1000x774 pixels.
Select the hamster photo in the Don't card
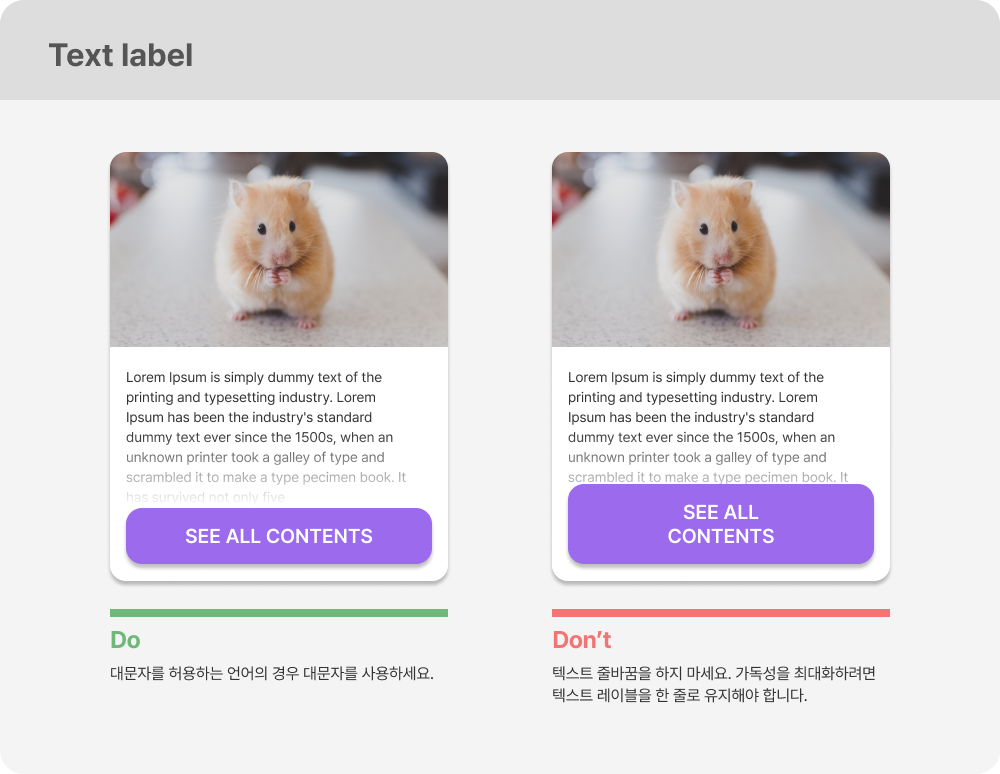(x=721, y=249)
